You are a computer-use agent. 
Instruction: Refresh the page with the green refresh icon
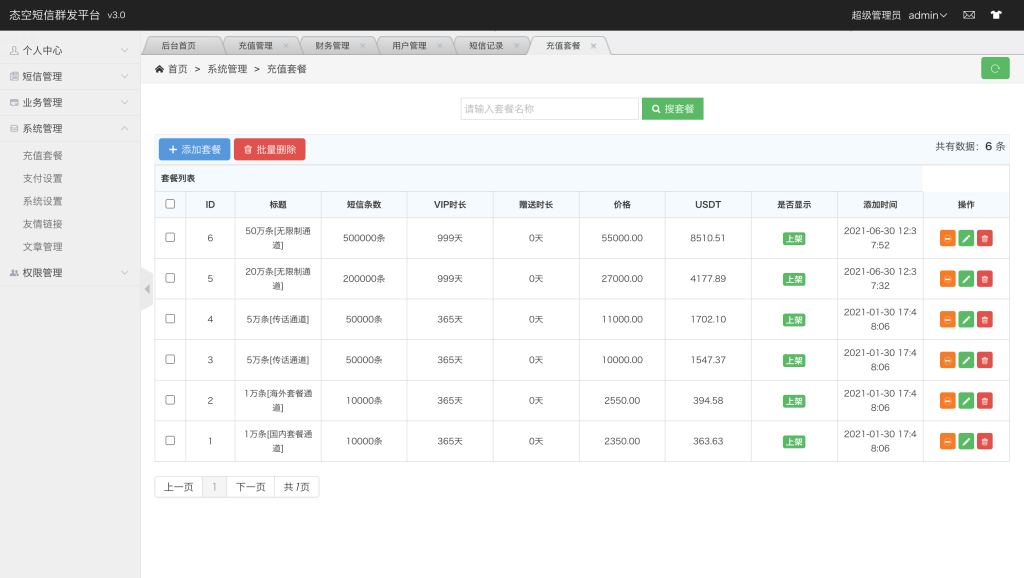pos(995,68)
